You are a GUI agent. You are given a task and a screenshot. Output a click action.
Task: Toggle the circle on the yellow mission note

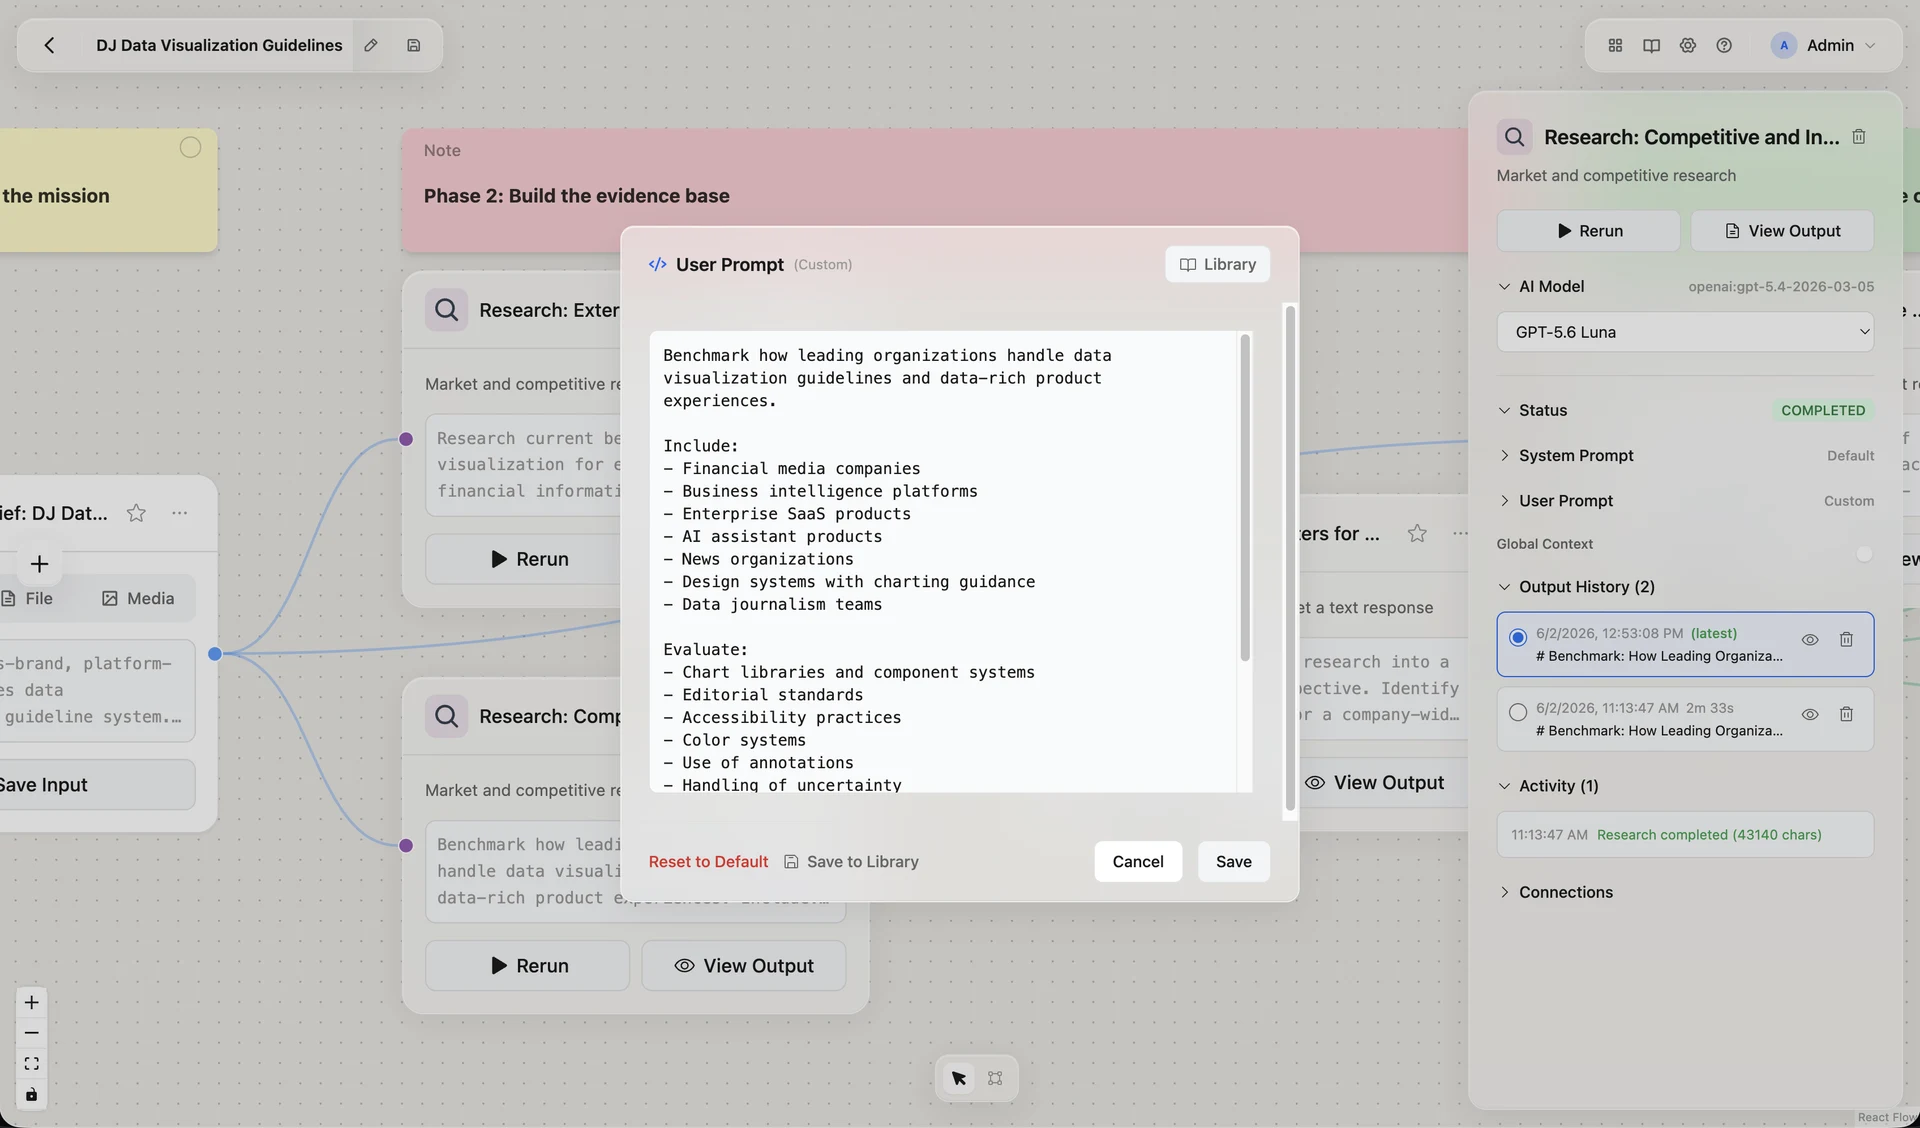coord(190,147)
